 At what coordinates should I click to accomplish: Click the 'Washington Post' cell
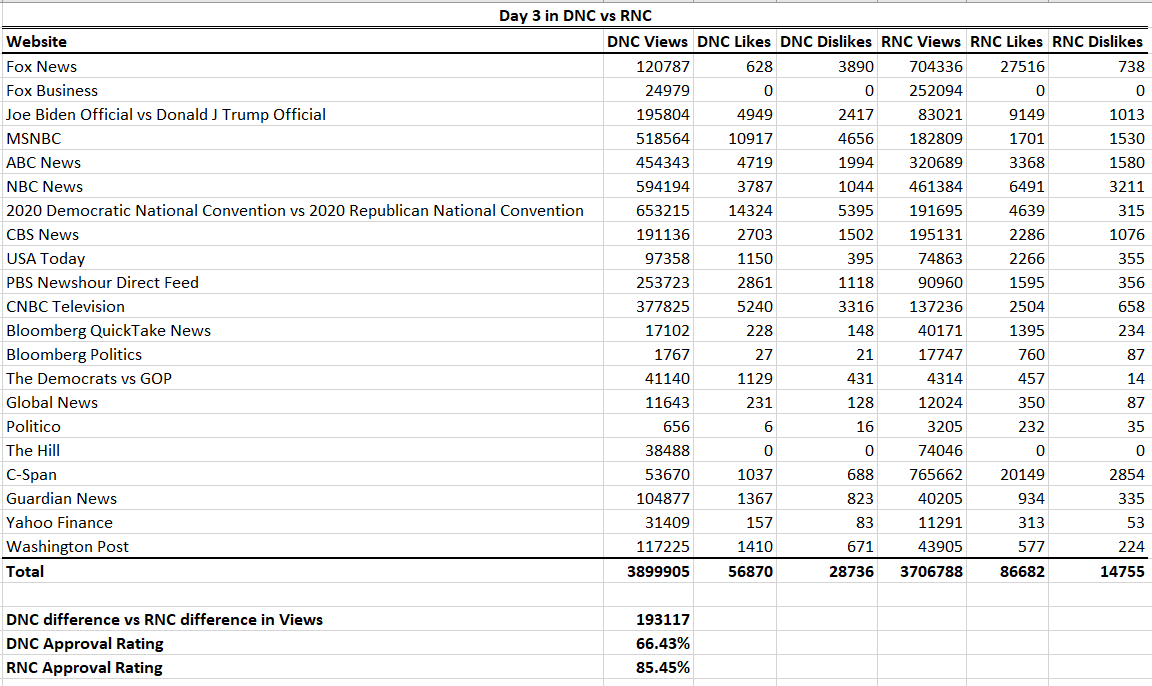pyautogui.click(x=303, y=546)
